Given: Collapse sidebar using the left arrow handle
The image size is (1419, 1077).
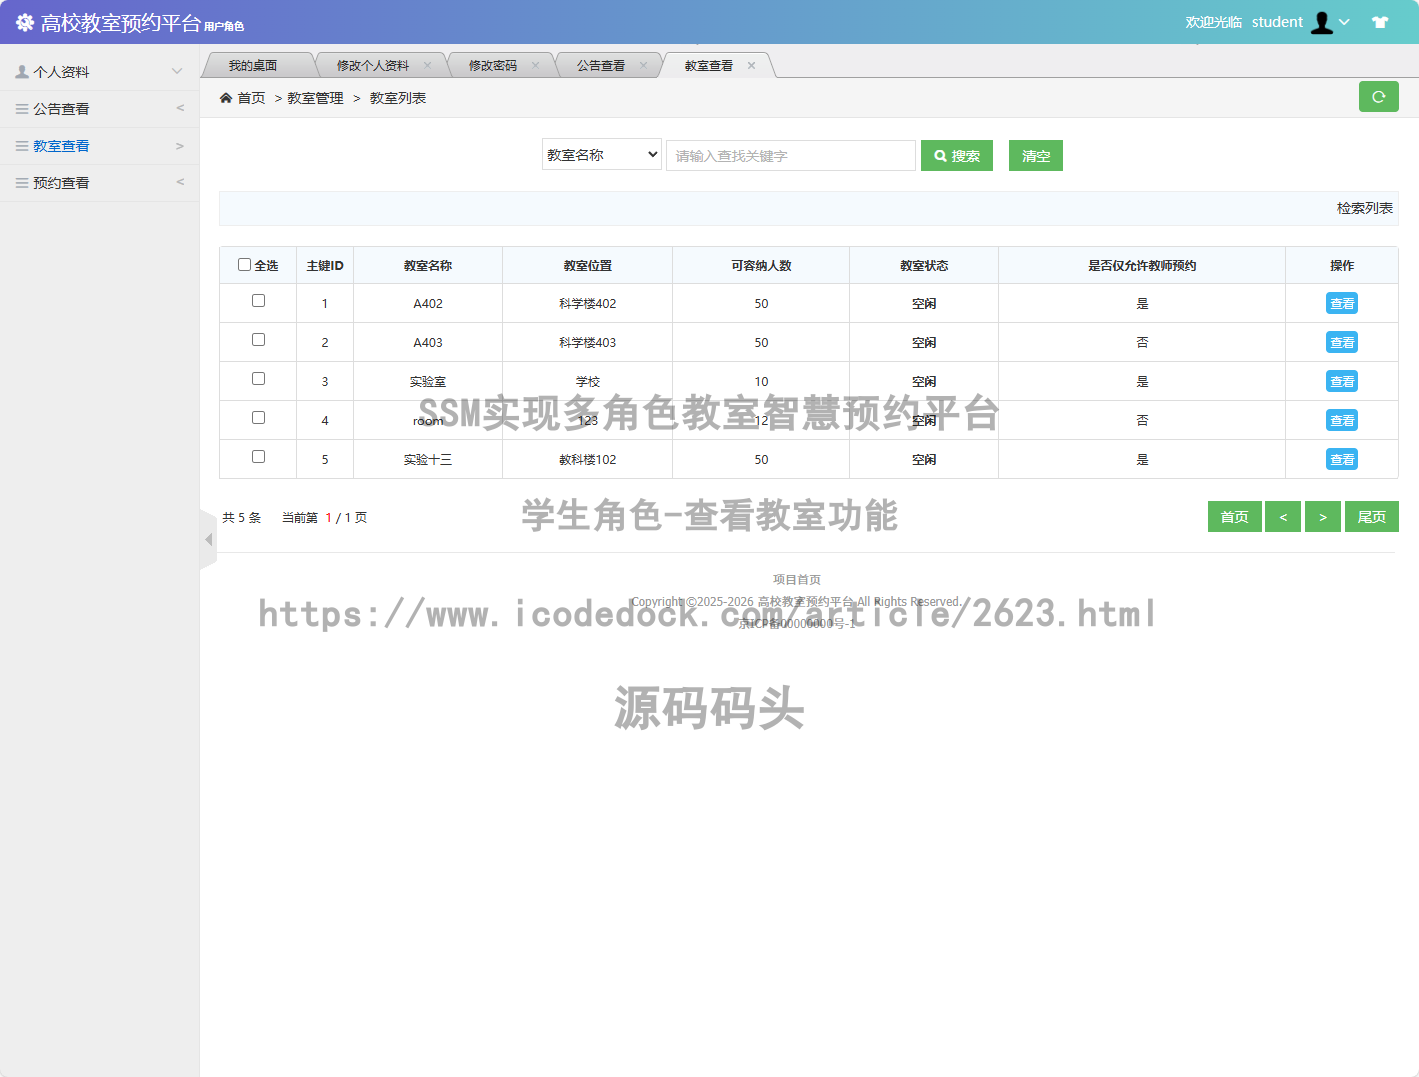Looking at the screenshot, I should tap(208, 540).
